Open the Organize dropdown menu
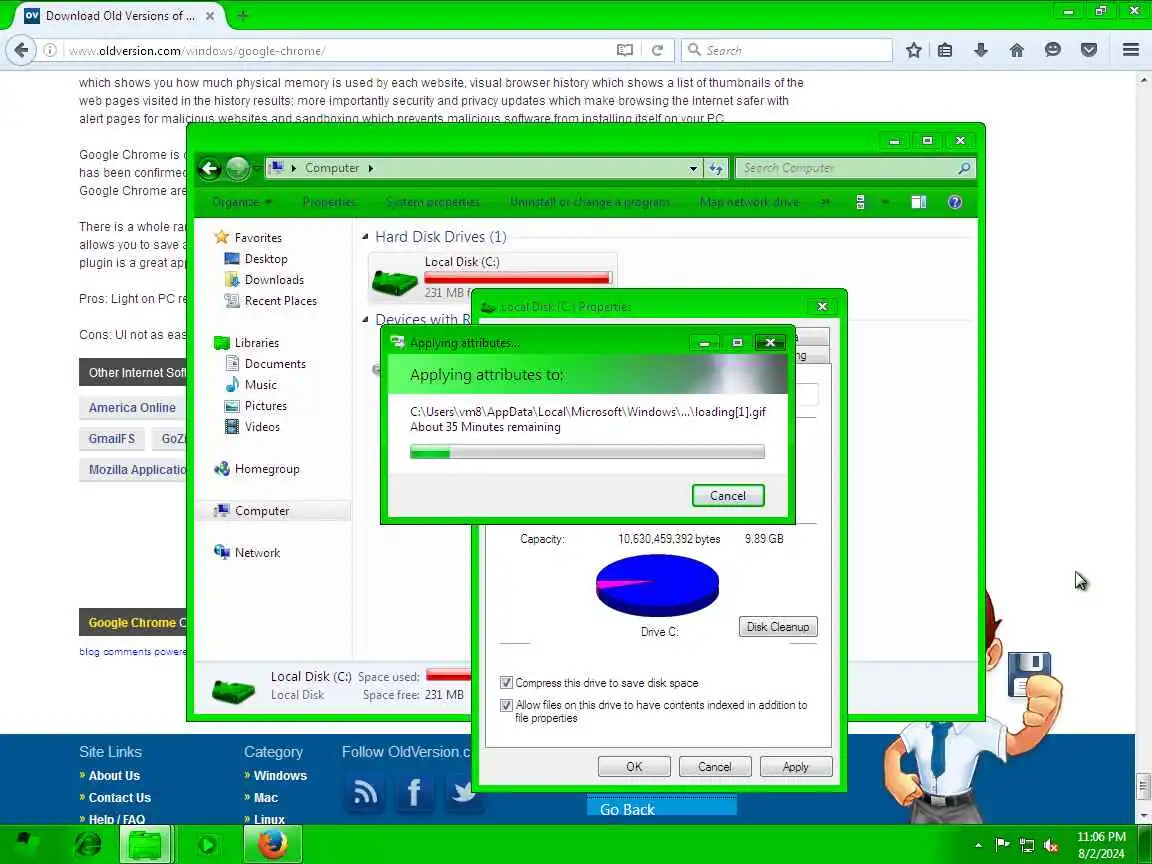The height and width of the screenshot is (864, 1152). (x=242, y=202)
